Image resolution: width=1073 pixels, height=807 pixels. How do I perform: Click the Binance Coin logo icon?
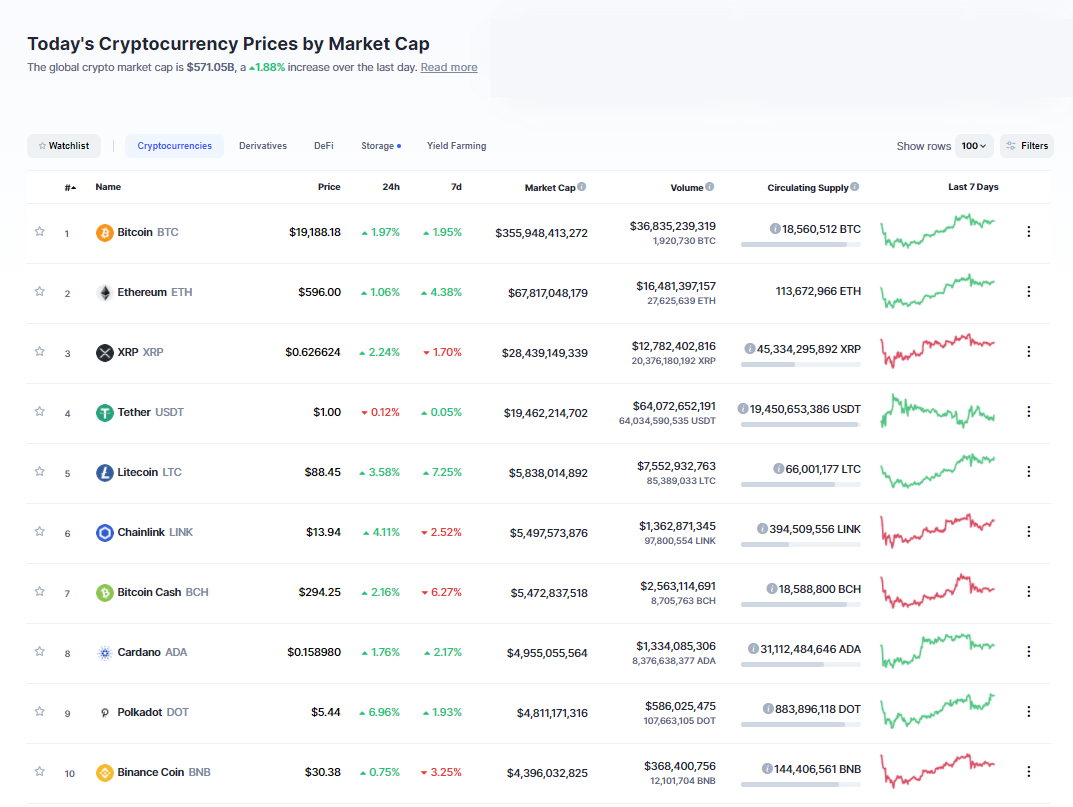pos(105,773)
